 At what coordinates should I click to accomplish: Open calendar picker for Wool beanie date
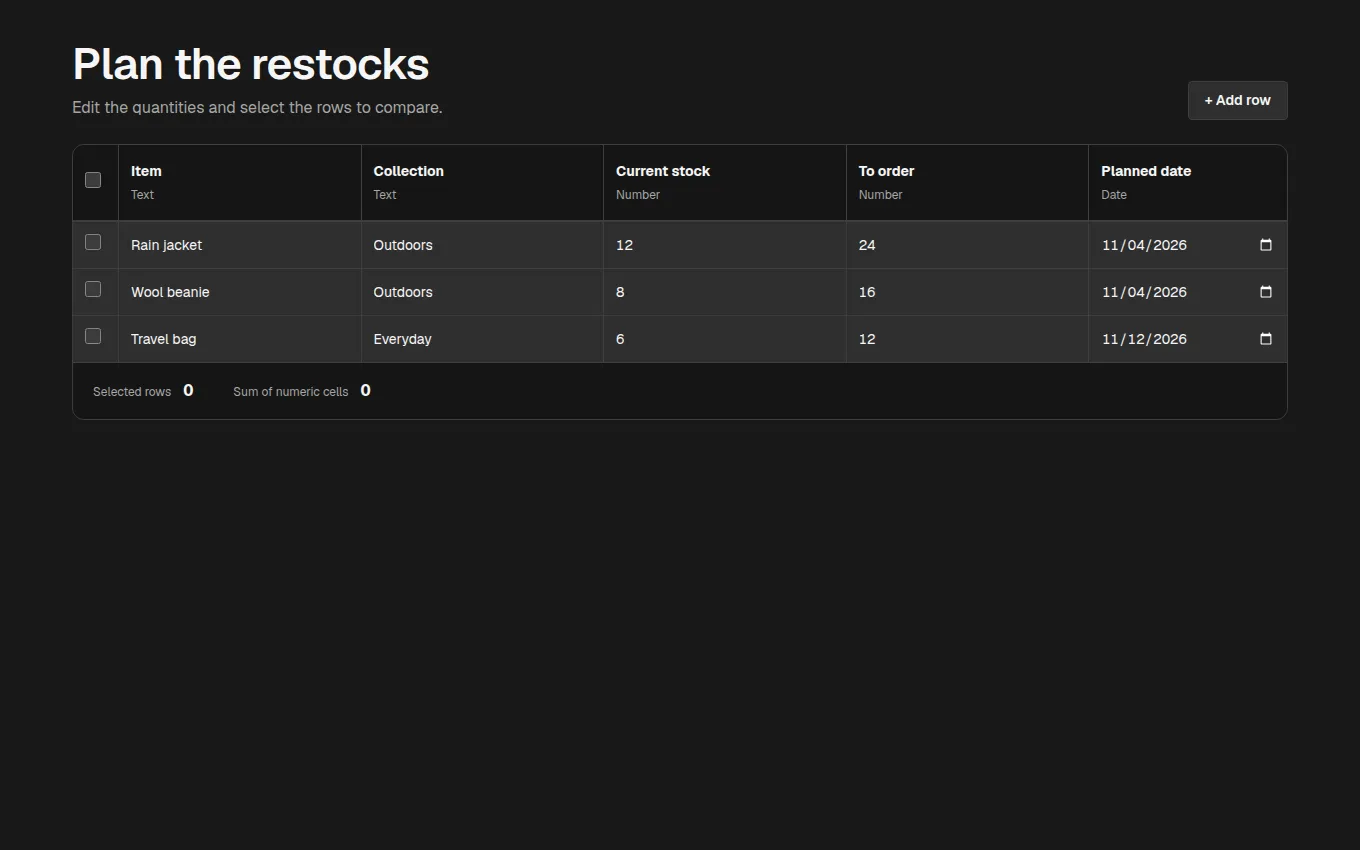coord(1265,292)
